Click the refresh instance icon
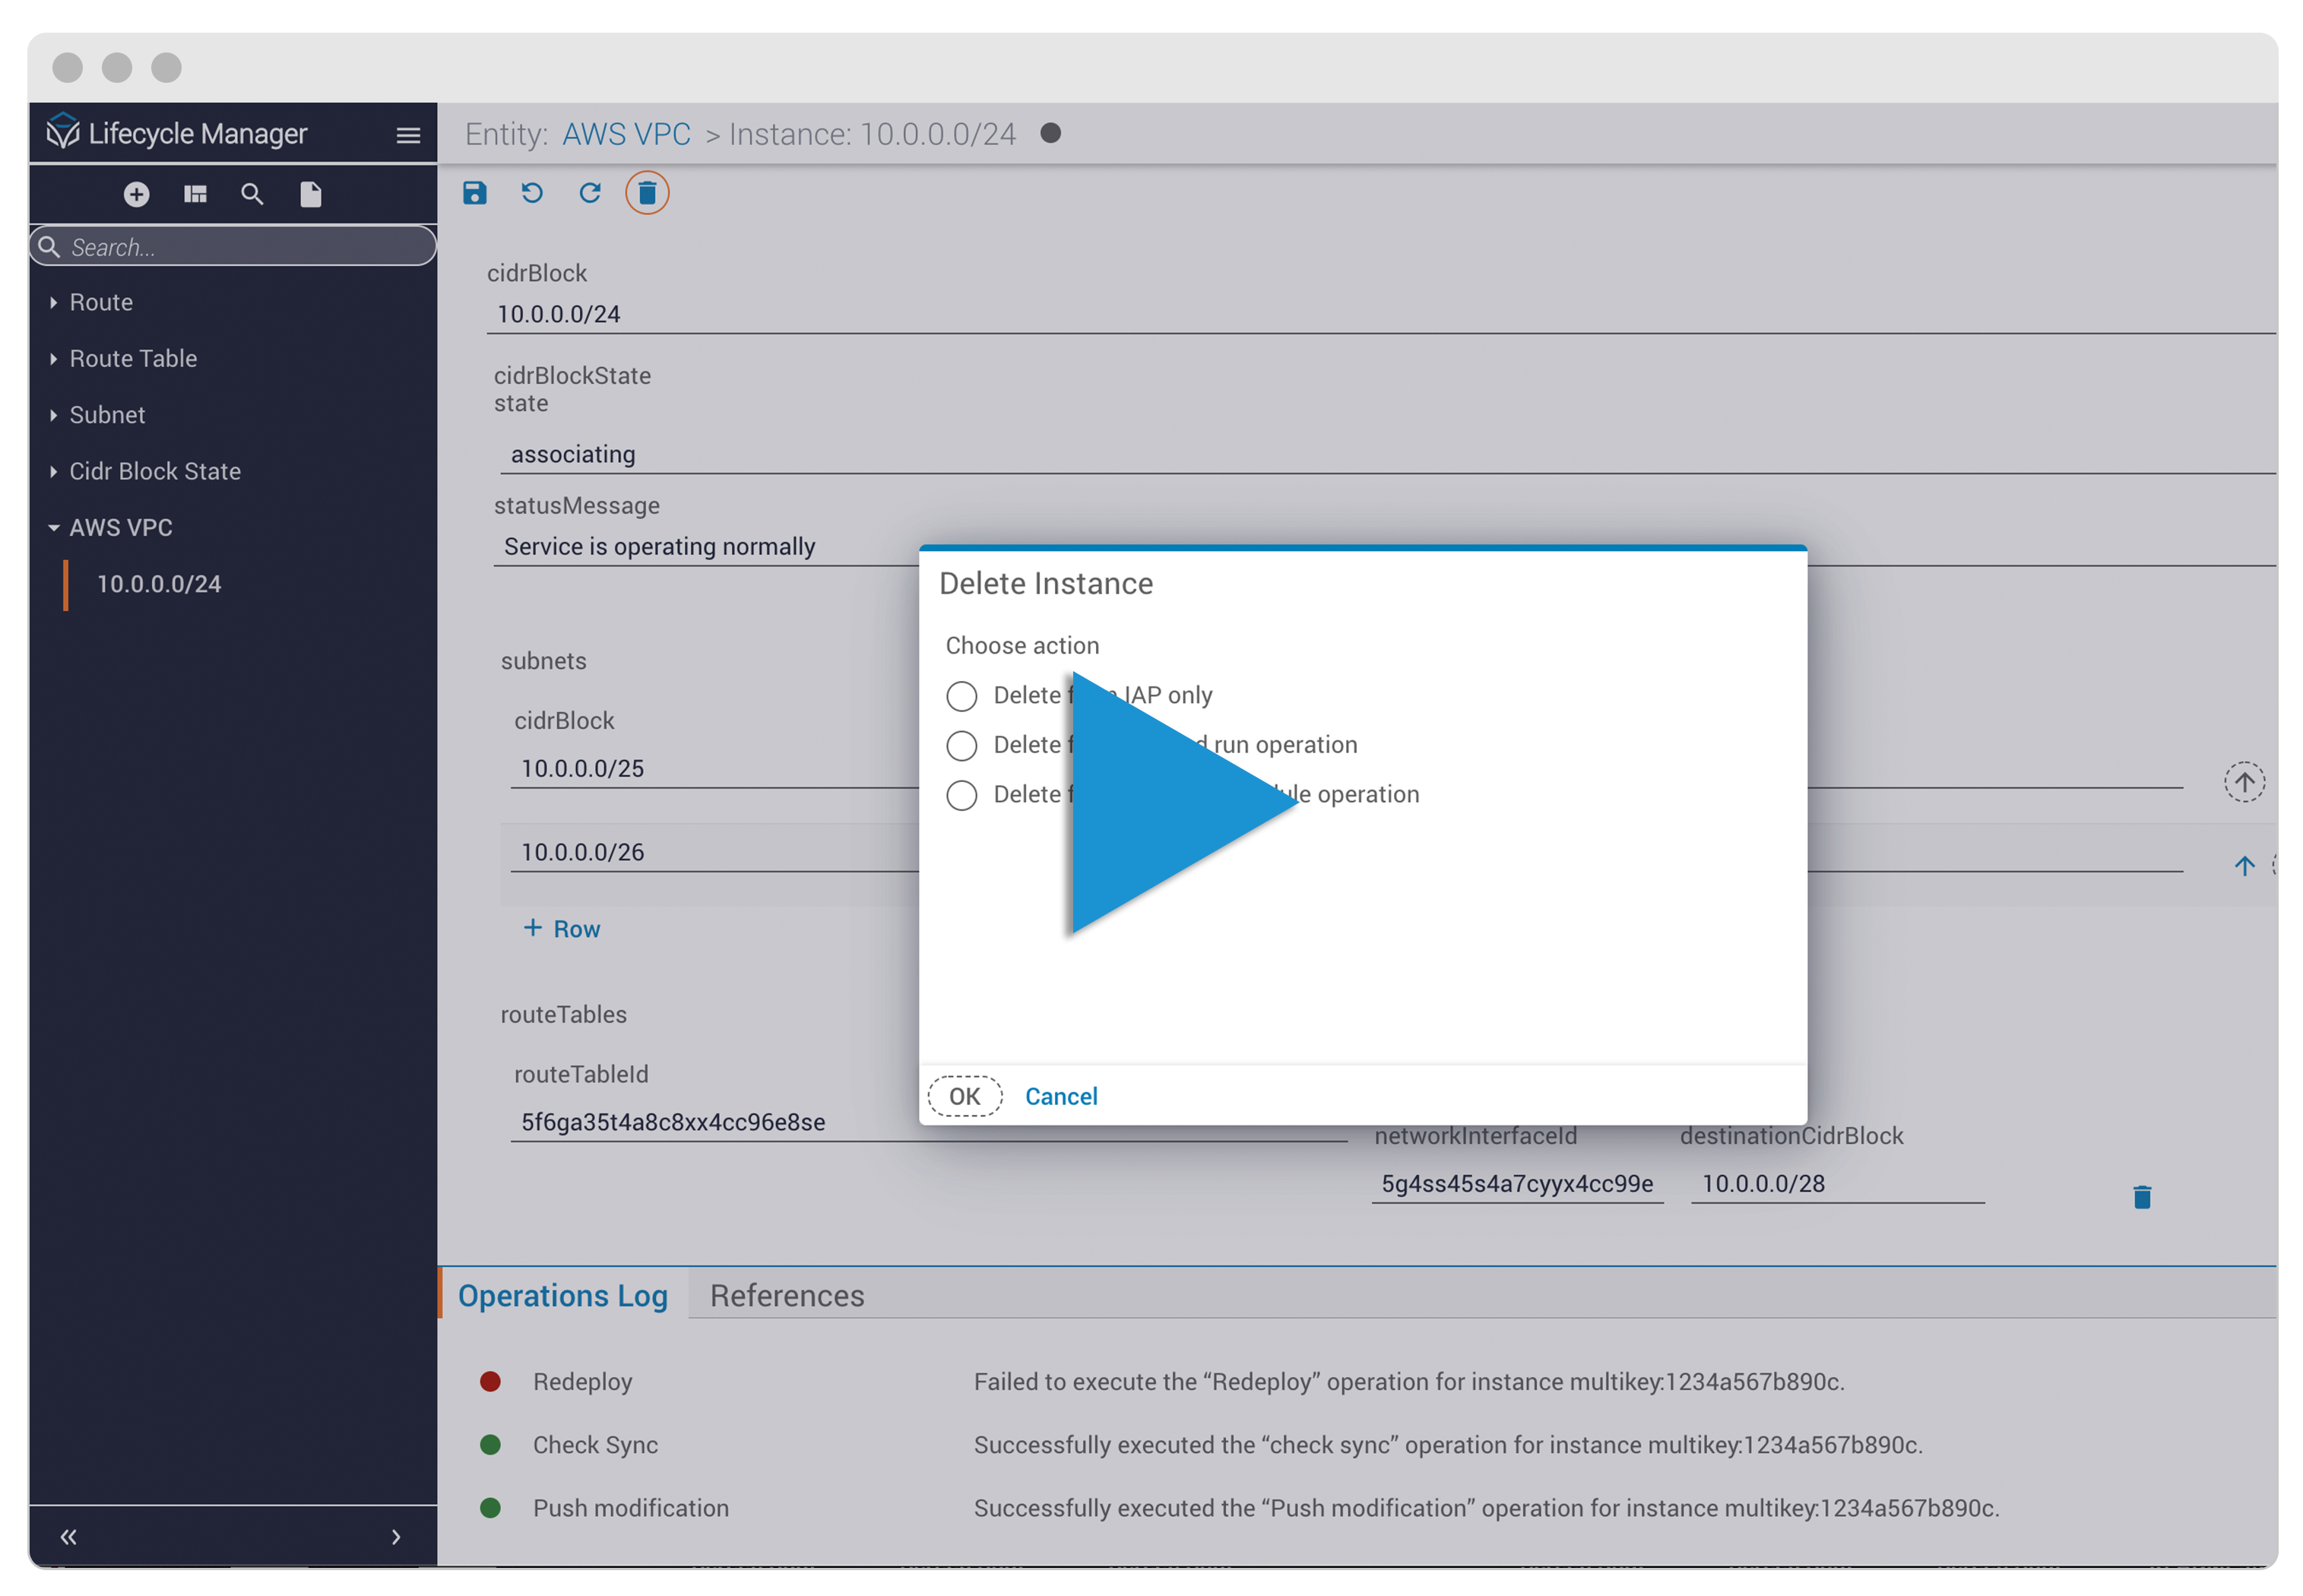Viewport: 2303px width, 1596px height. (590, 193)
